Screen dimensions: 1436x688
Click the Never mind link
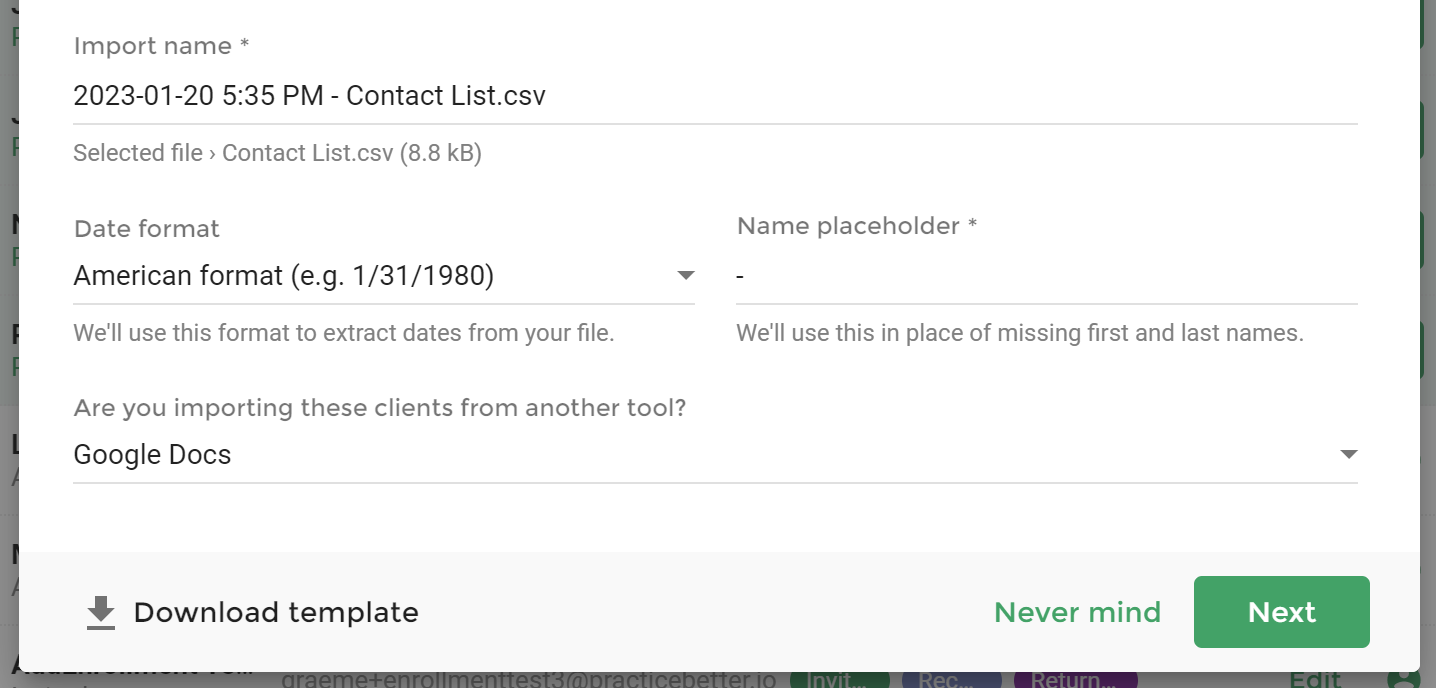point(1077,612)
